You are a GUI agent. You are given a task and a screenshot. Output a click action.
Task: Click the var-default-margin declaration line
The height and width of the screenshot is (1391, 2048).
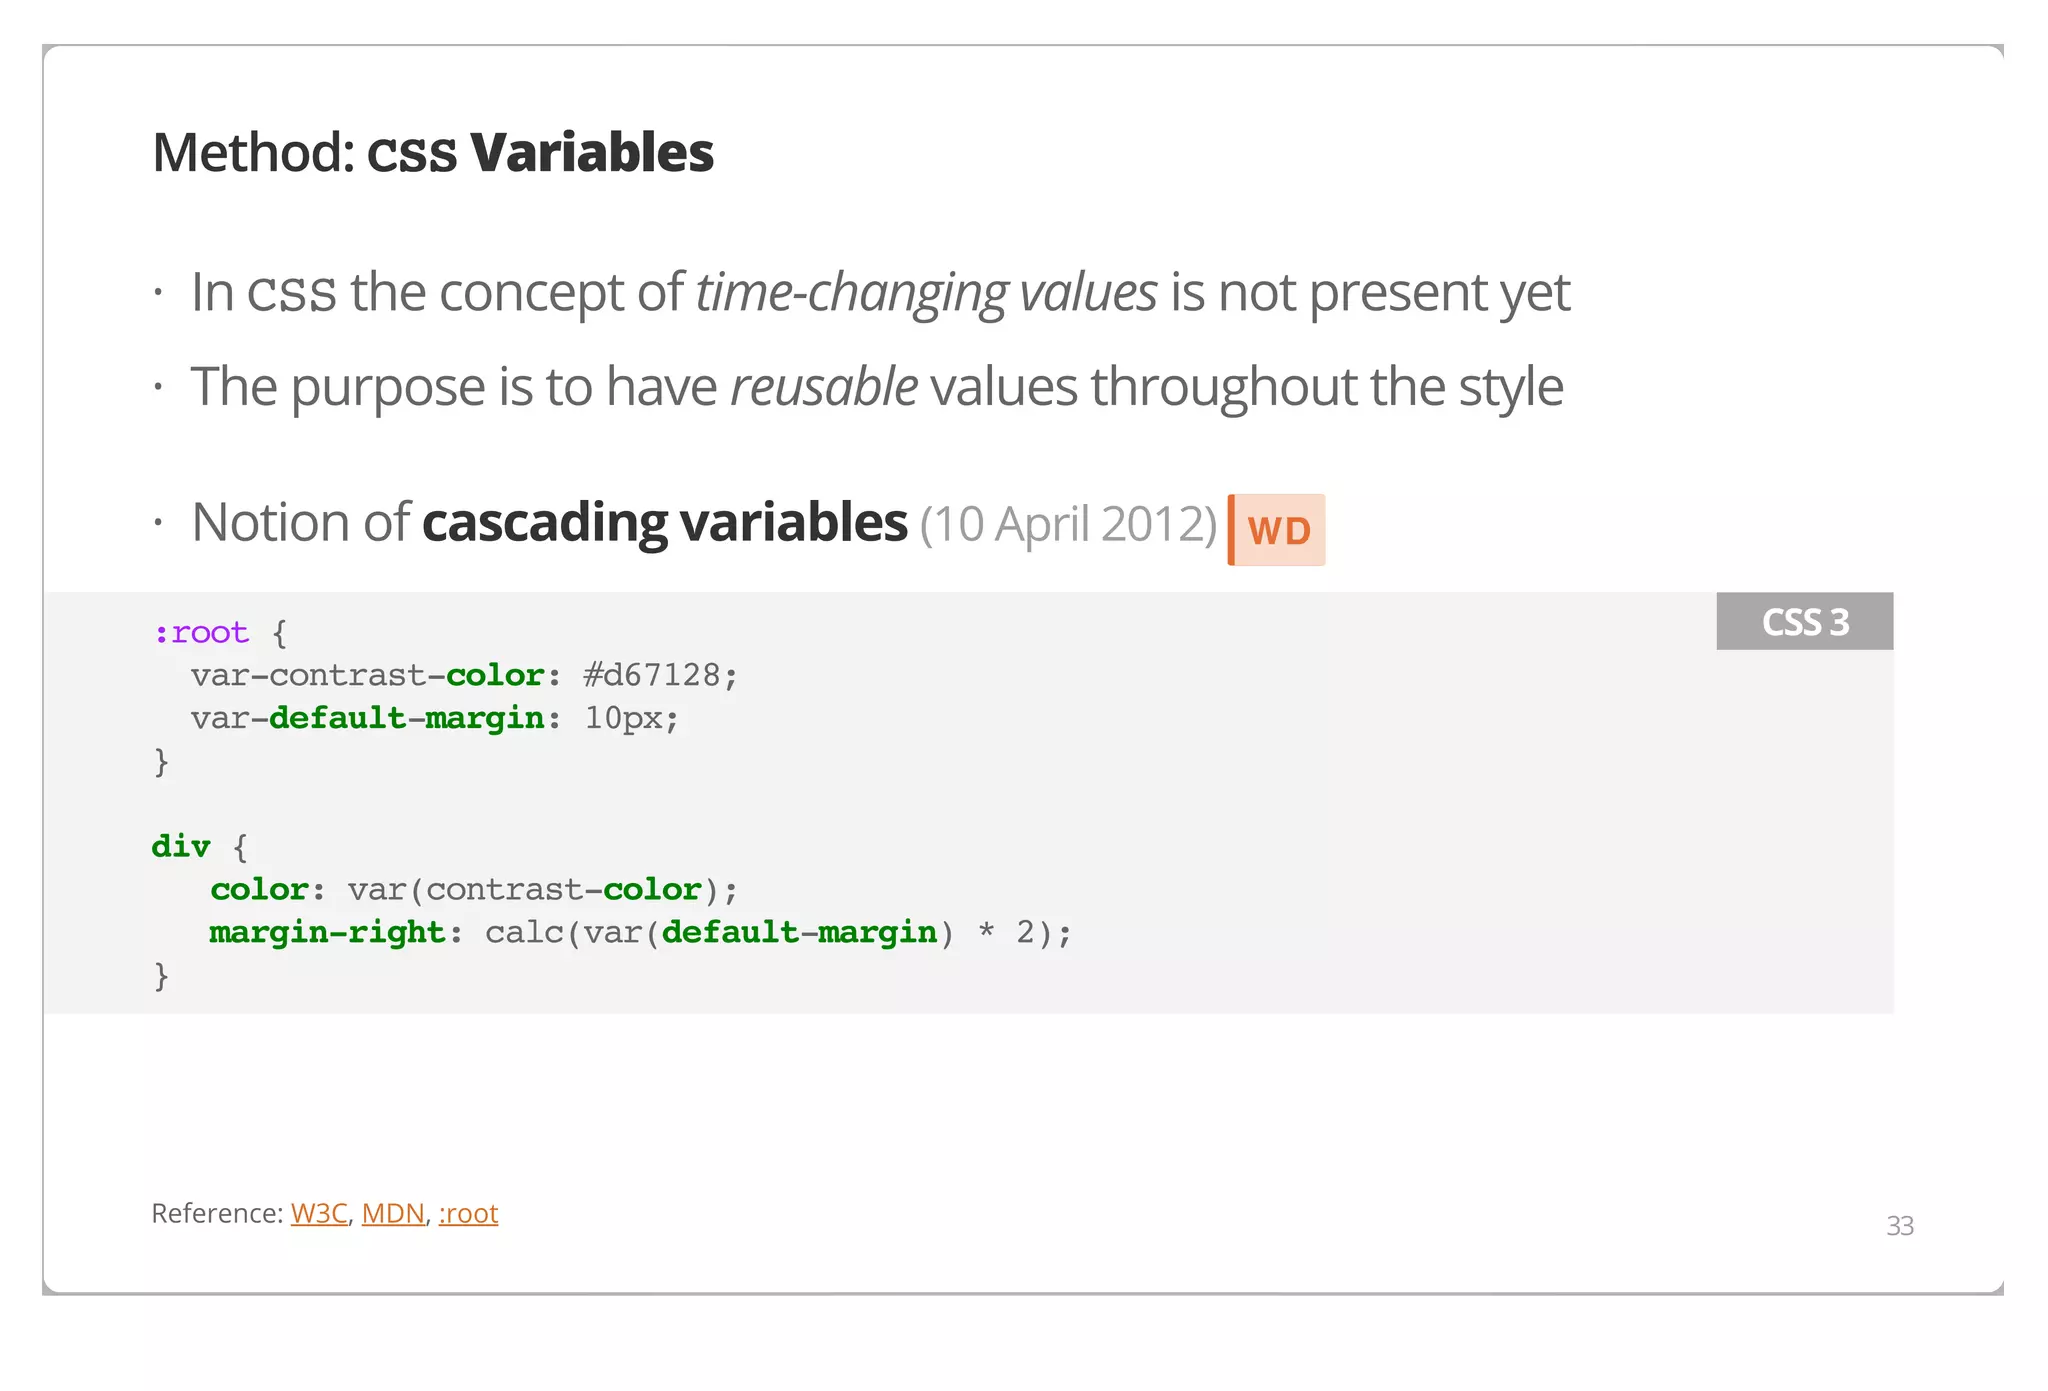(434, 719)
